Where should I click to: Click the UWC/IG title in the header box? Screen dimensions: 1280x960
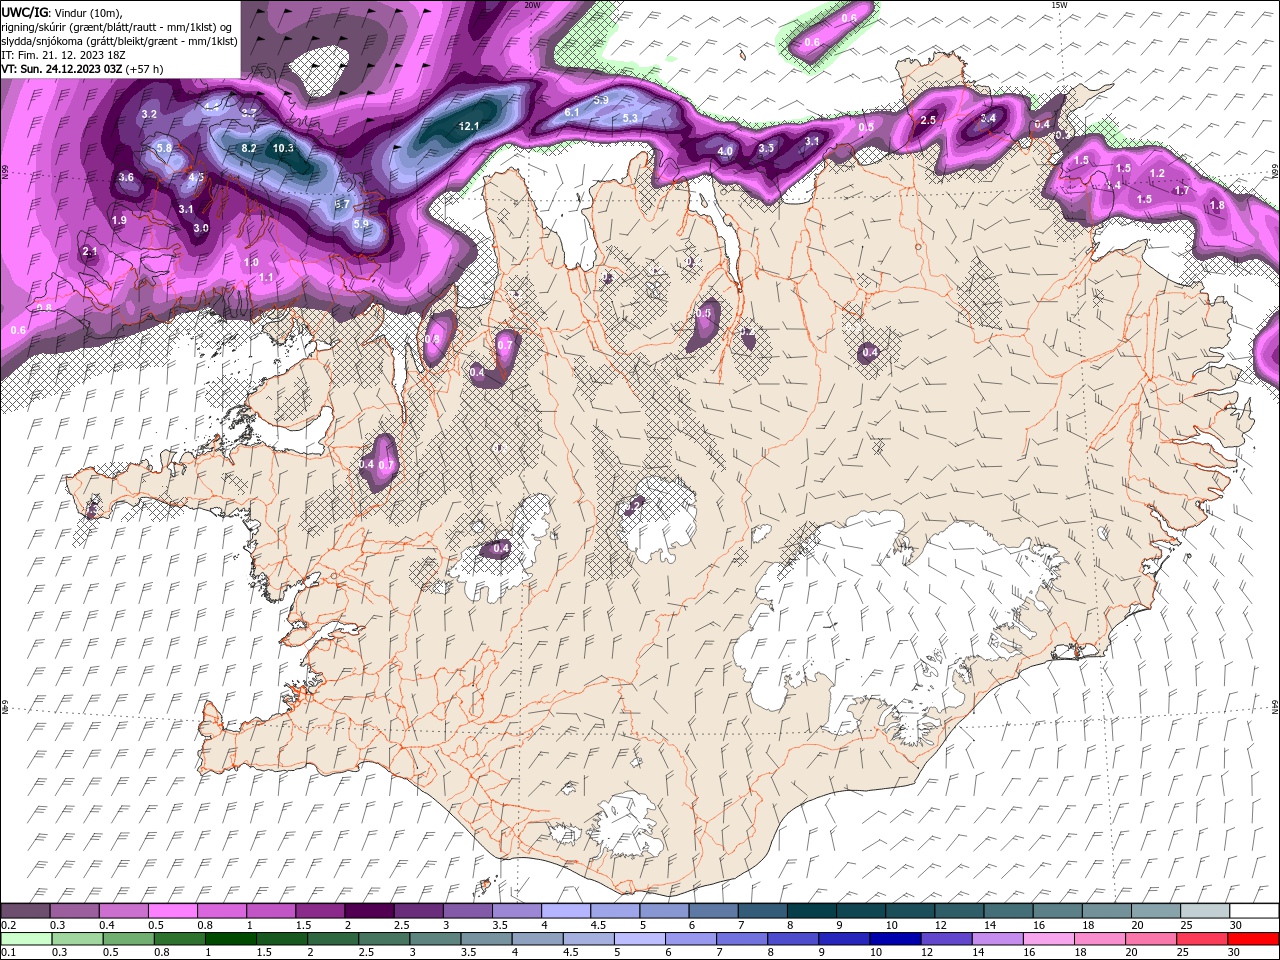[x=24, y=11]
